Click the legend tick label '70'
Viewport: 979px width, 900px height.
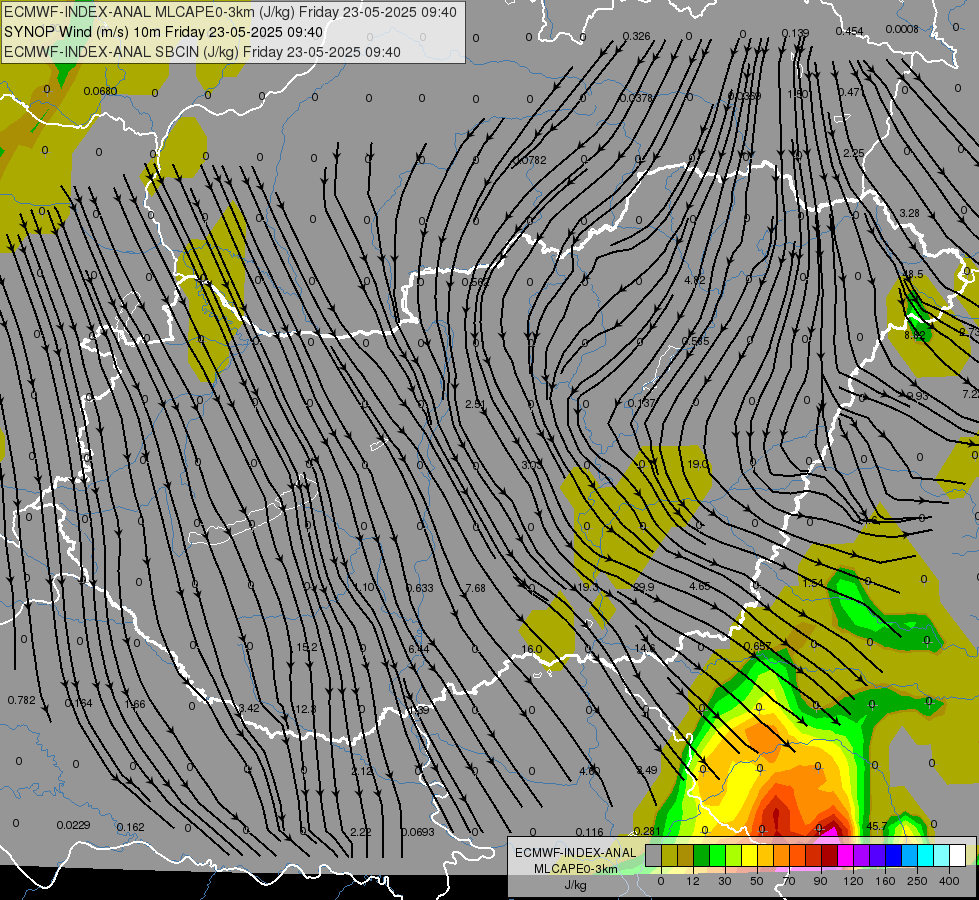789,881
